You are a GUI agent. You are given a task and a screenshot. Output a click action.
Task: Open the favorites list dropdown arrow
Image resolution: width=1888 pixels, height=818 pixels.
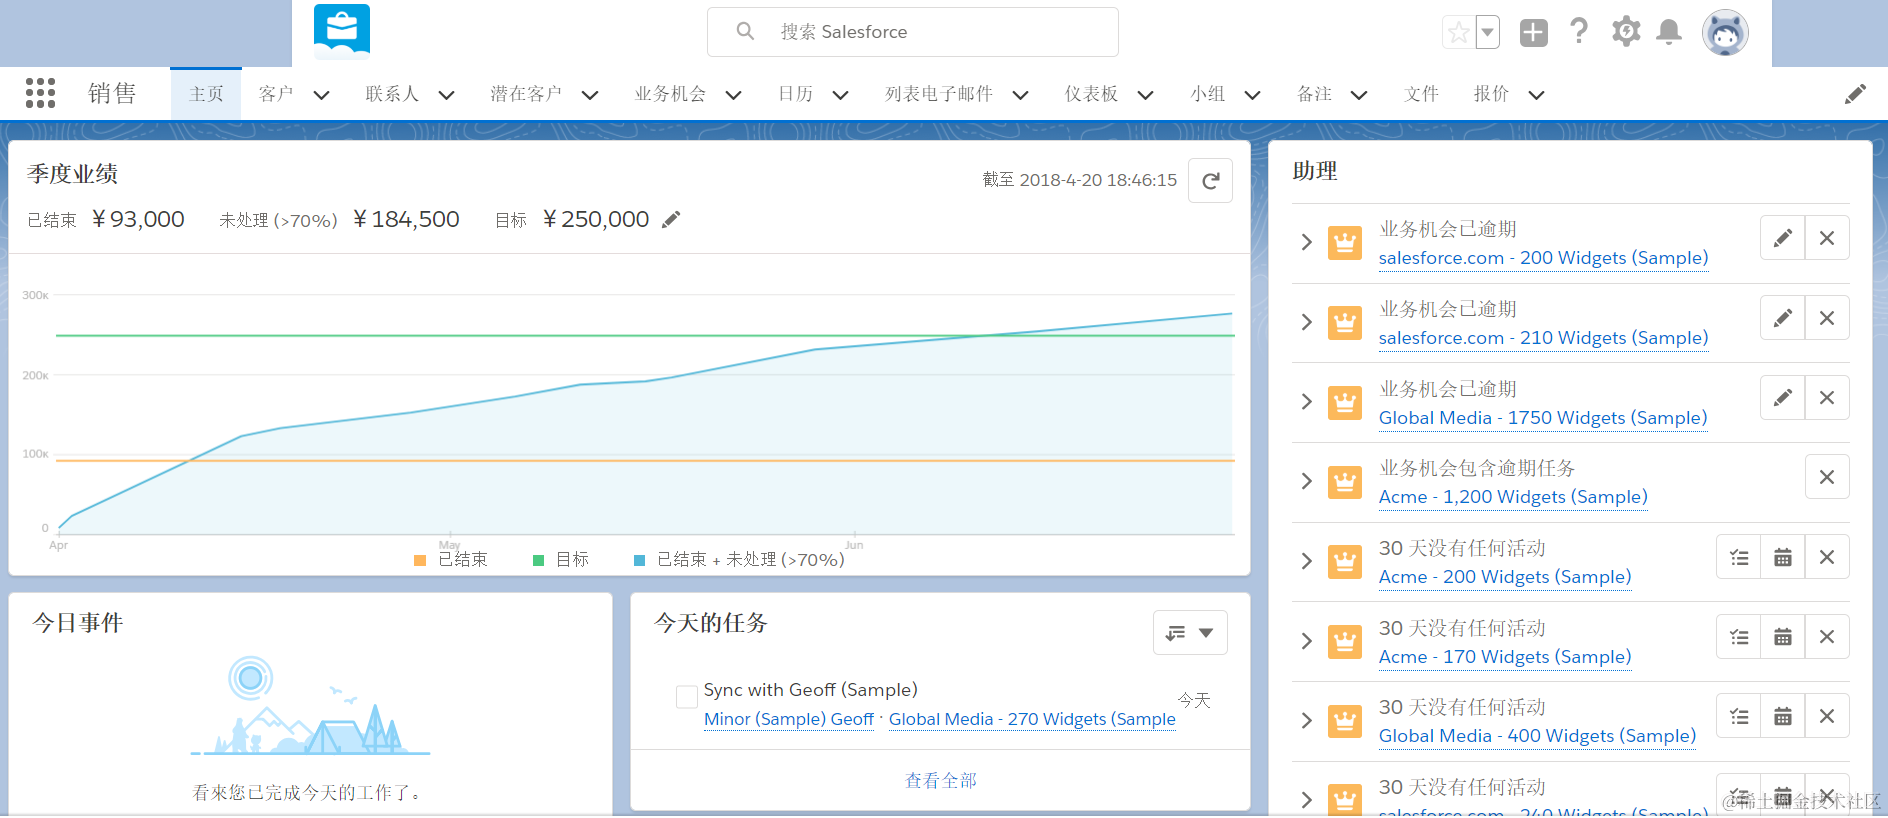(x=1488, y=33)
